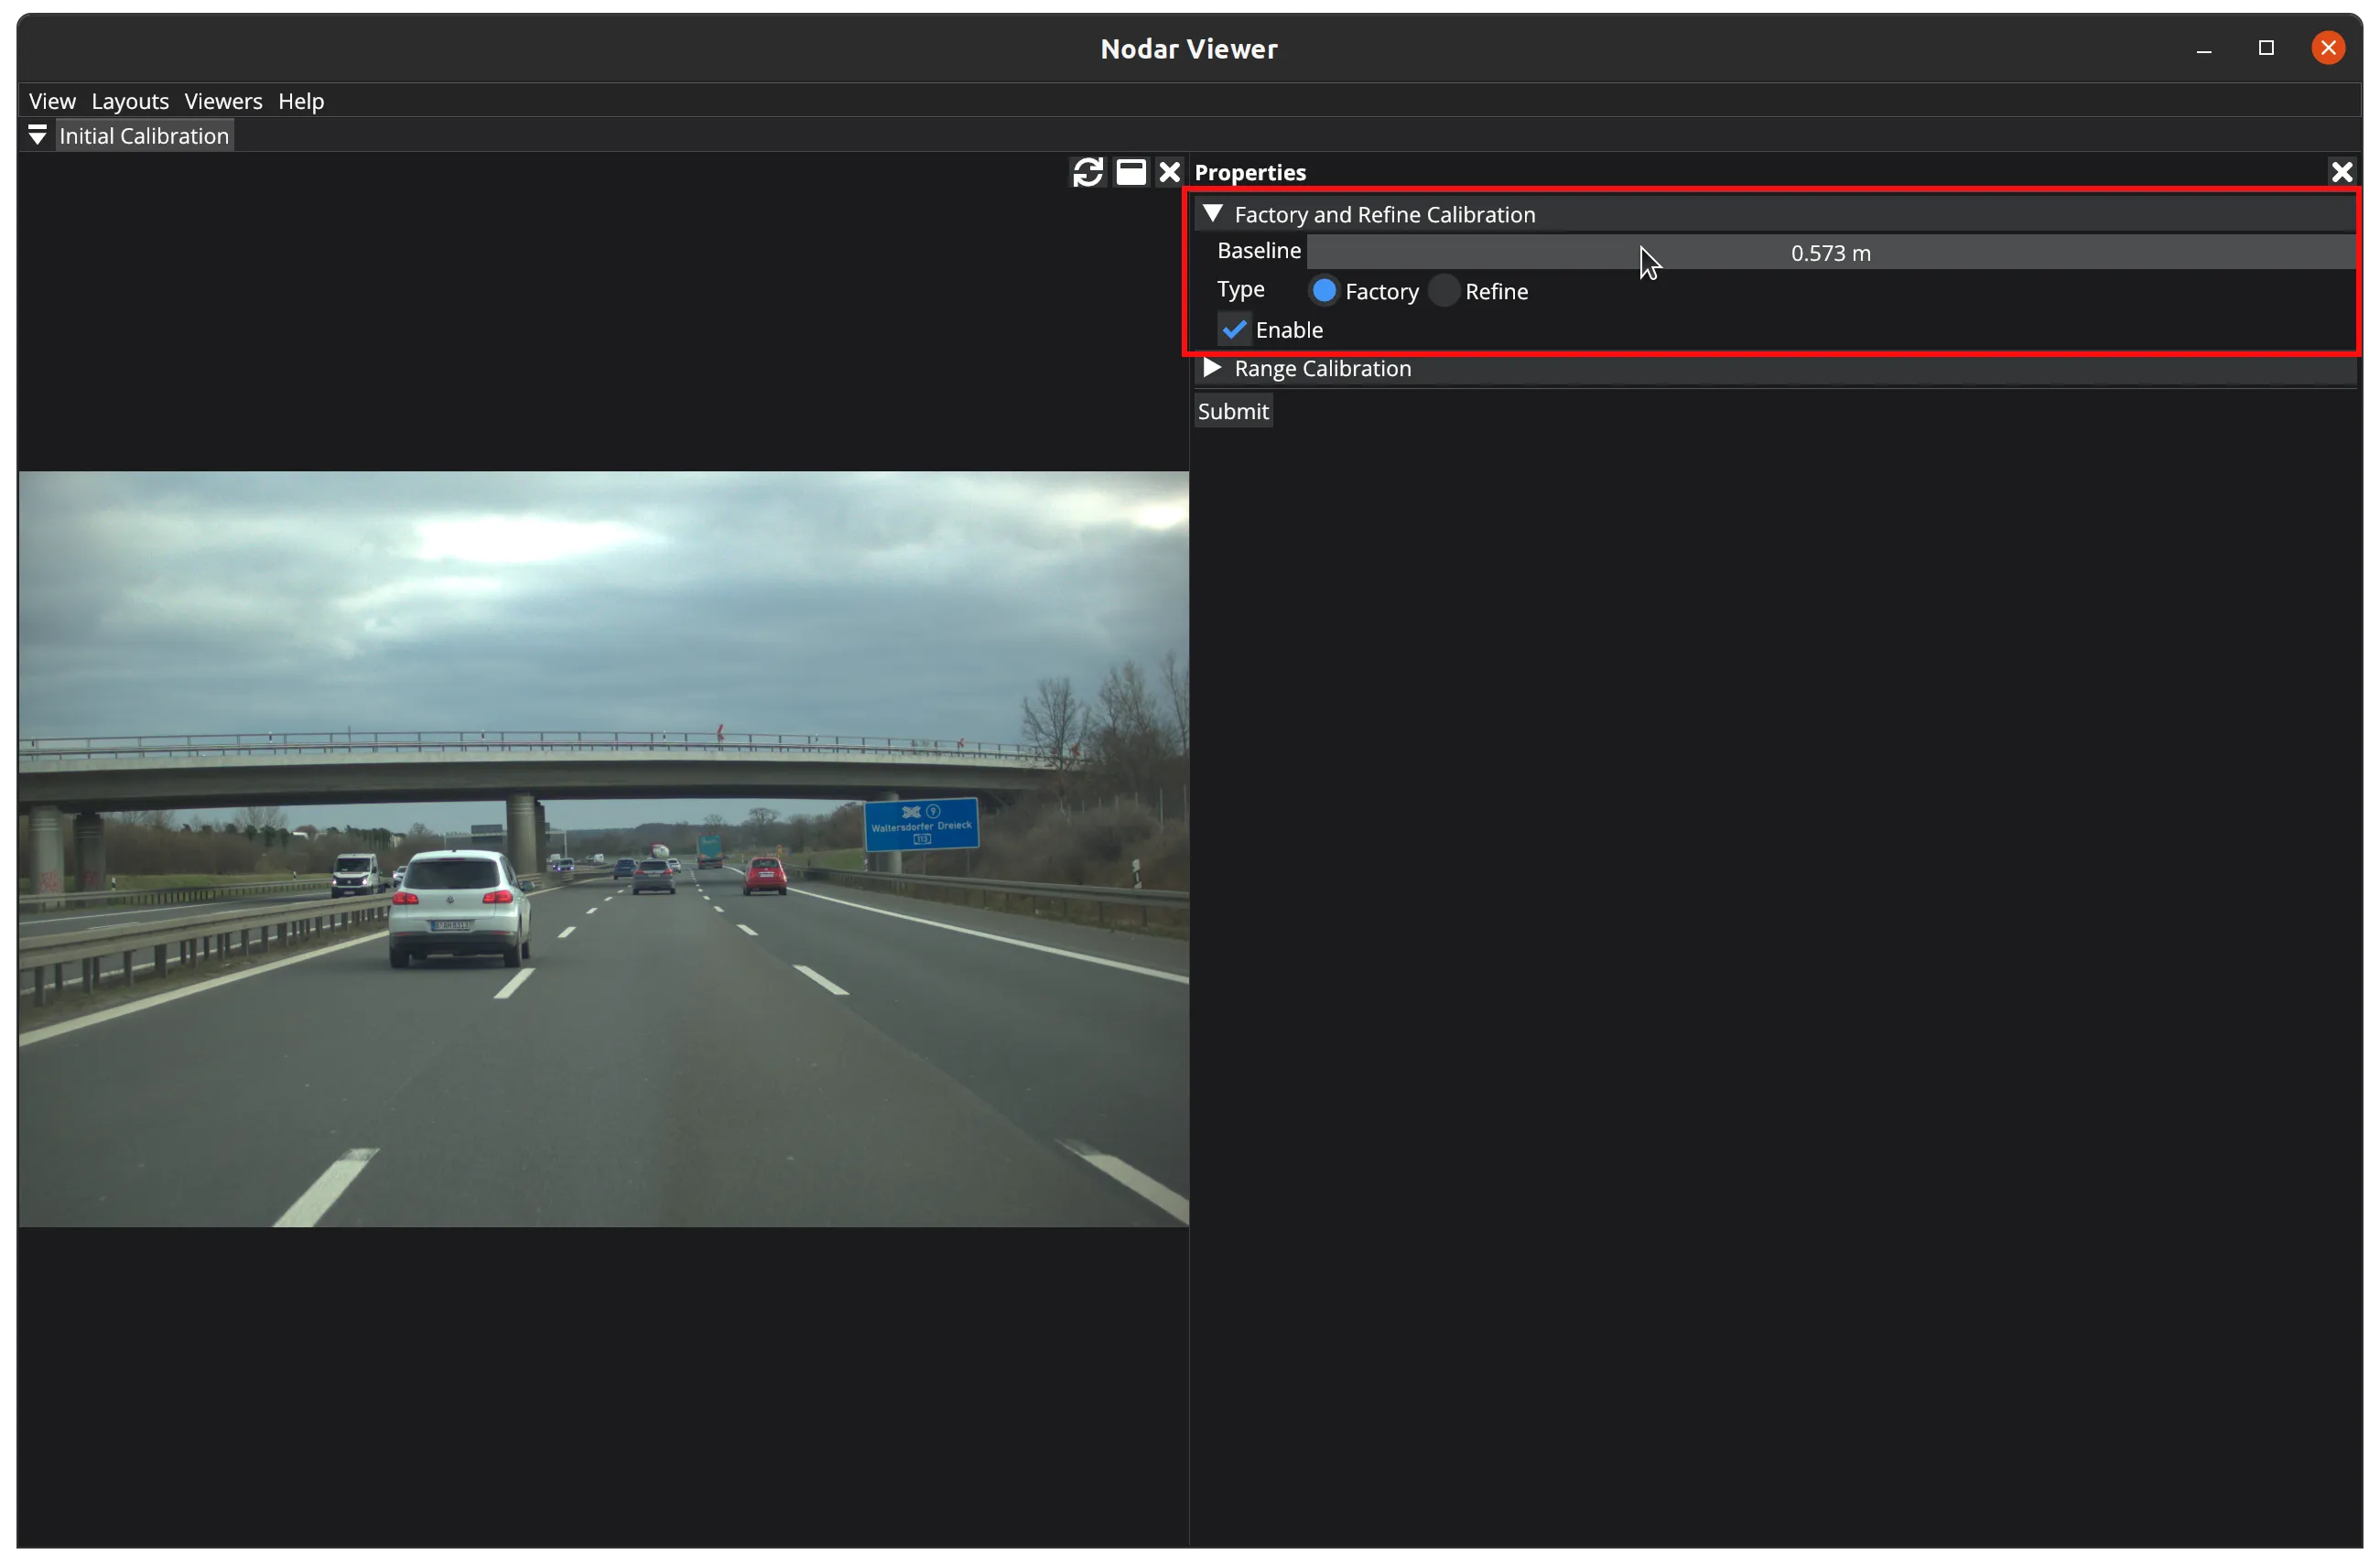Maximize the Nodar Viewer window
The image size is (2380, 1565).
2266,48
